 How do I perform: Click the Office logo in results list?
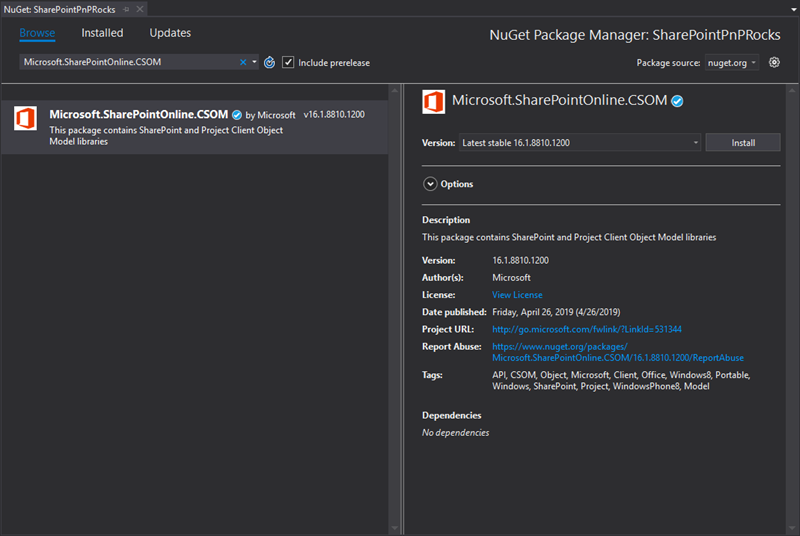(x=25, y=118)
